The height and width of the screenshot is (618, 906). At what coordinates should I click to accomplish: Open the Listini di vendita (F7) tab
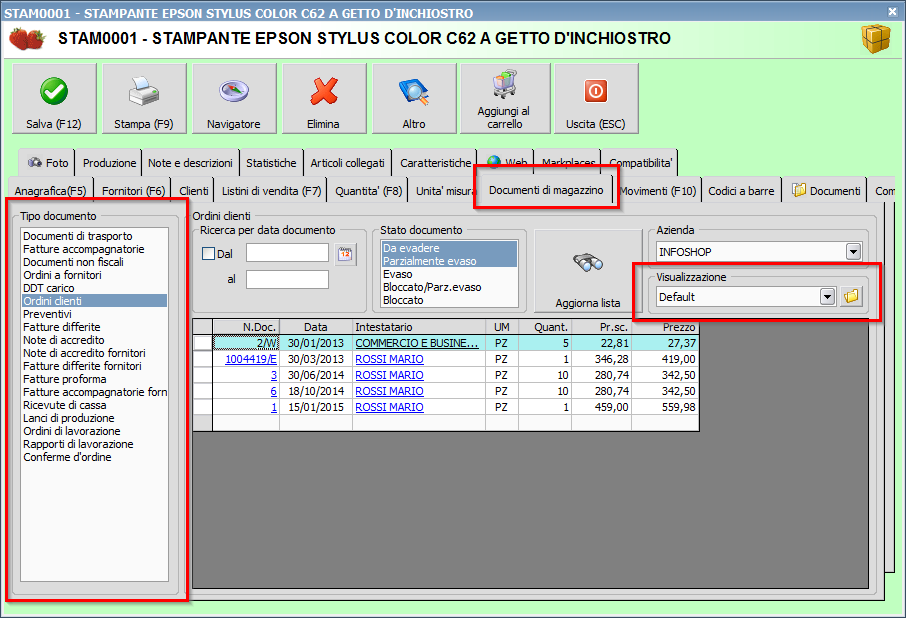[271, 191]
